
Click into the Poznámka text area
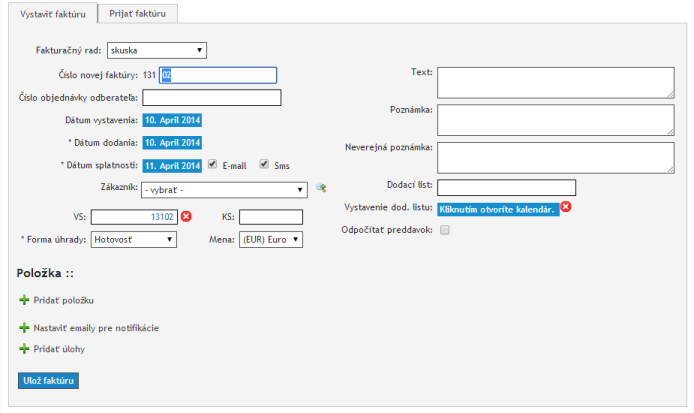pyautogui.click(x=556, y=120)
